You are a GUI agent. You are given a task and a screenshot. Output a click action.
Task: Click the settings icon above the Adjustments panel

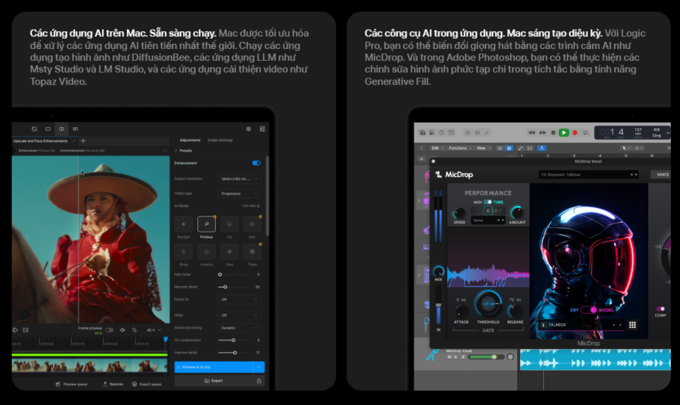click(x=248, y=129)
